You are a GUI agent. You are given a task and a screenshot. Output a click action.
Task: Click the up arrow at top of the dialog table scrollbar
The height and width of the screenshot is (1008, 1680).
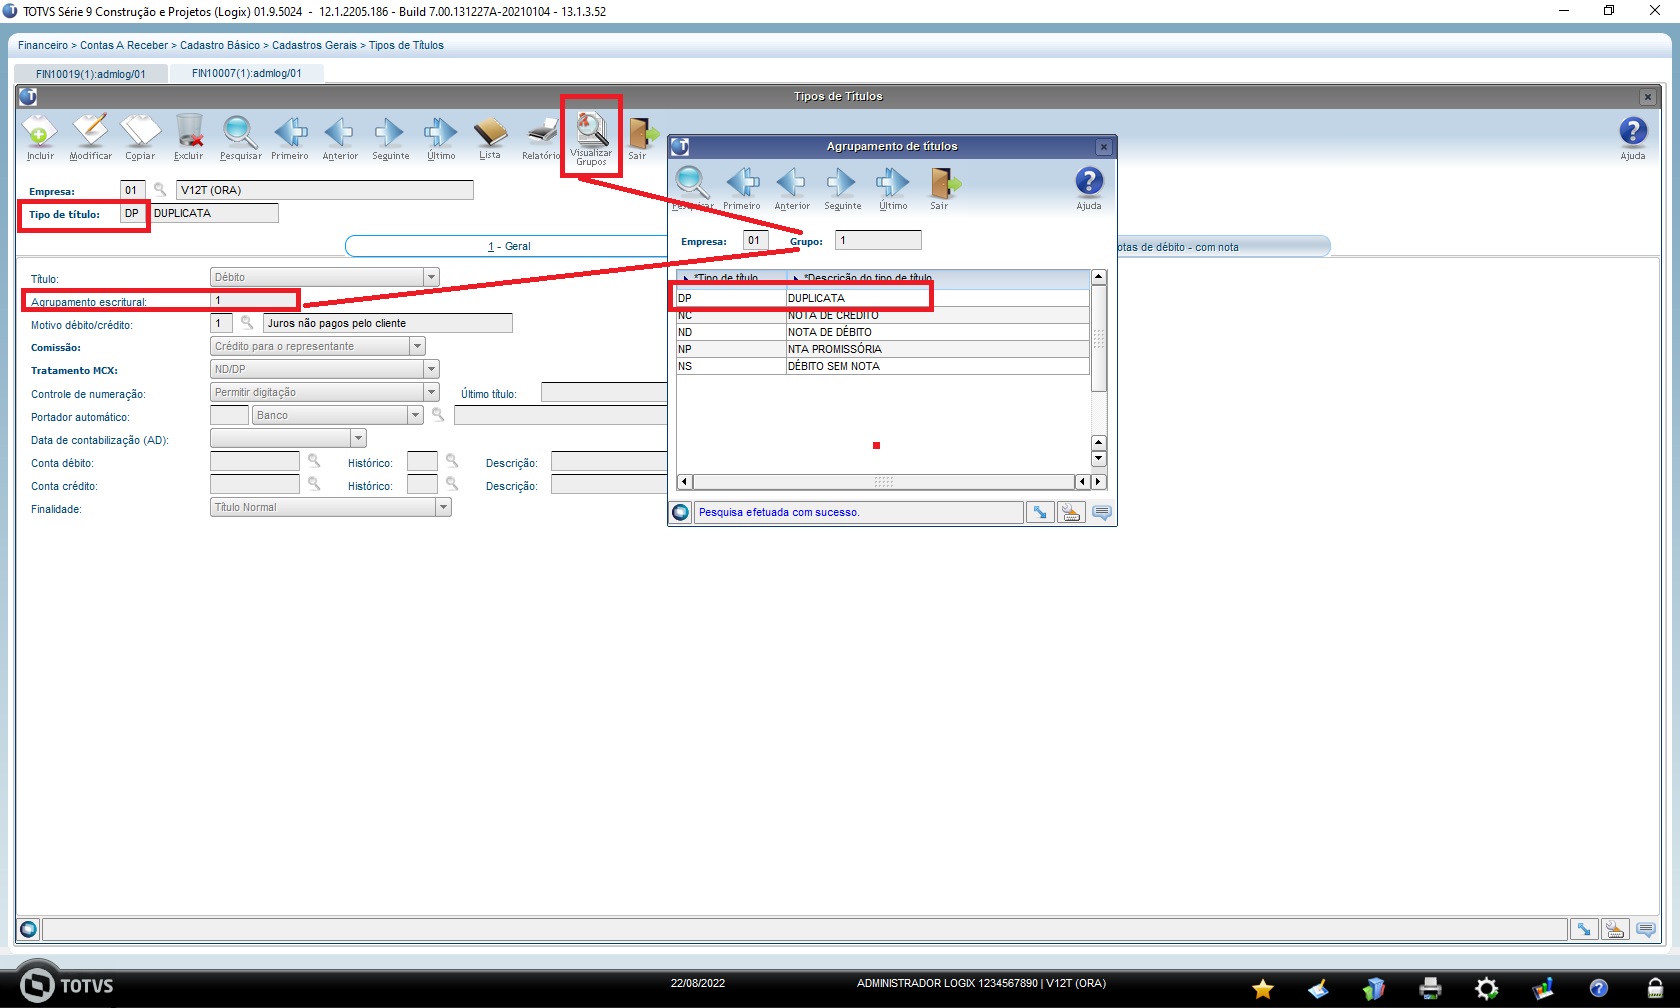[x=1099, y=277]
